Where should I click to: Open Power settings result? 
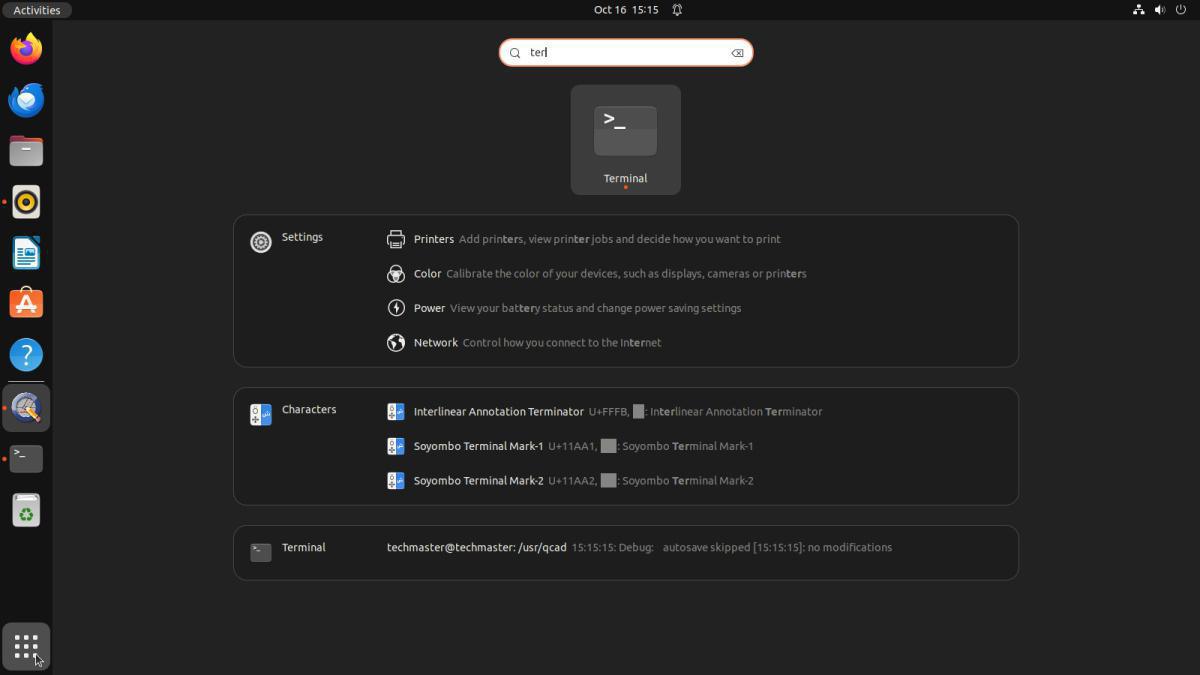coord(429,308)
